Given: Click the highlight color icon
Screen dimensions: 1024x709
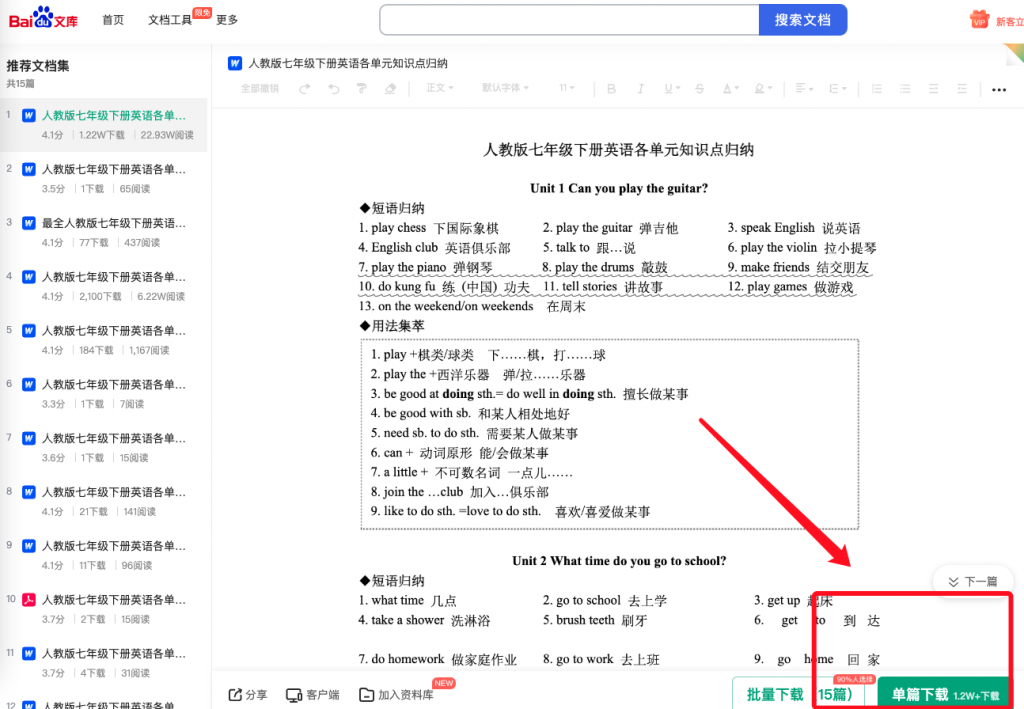Looking at the screenshot, I should click(759, 88).
